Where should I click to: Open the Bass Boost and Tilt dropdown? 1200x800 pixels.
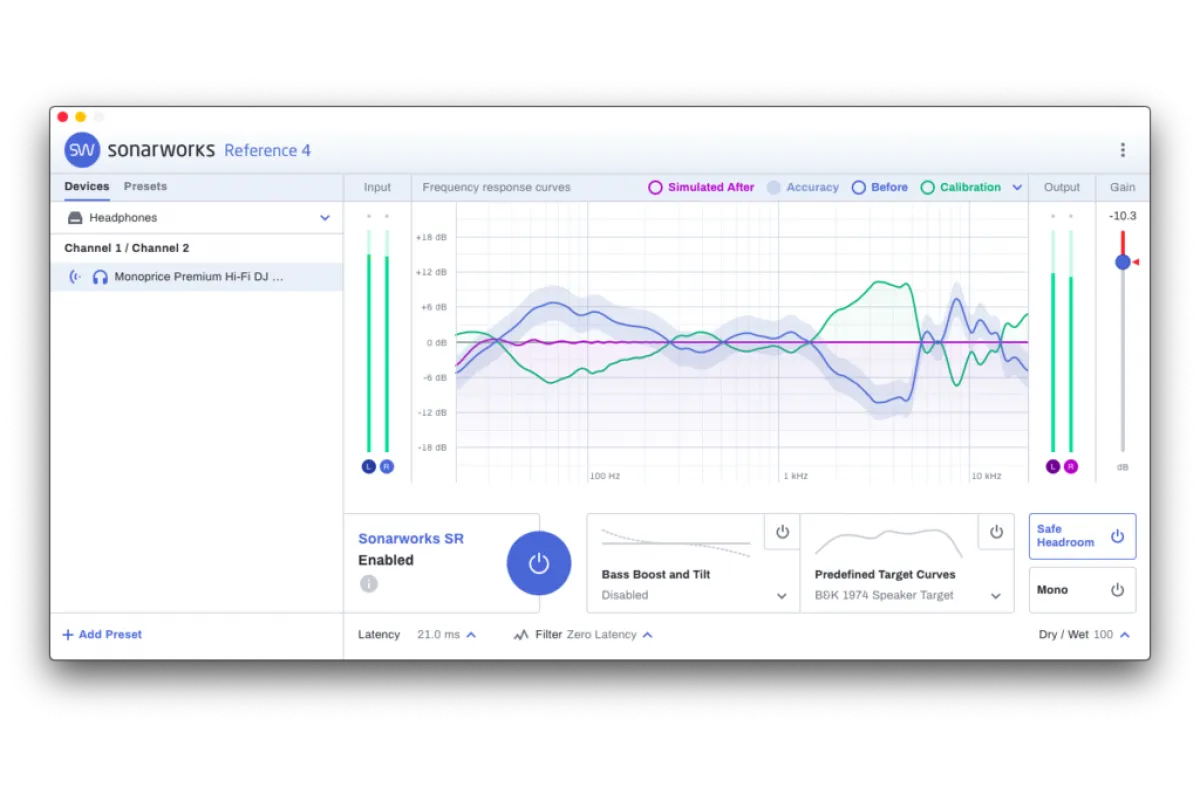(x=782, y=596)
